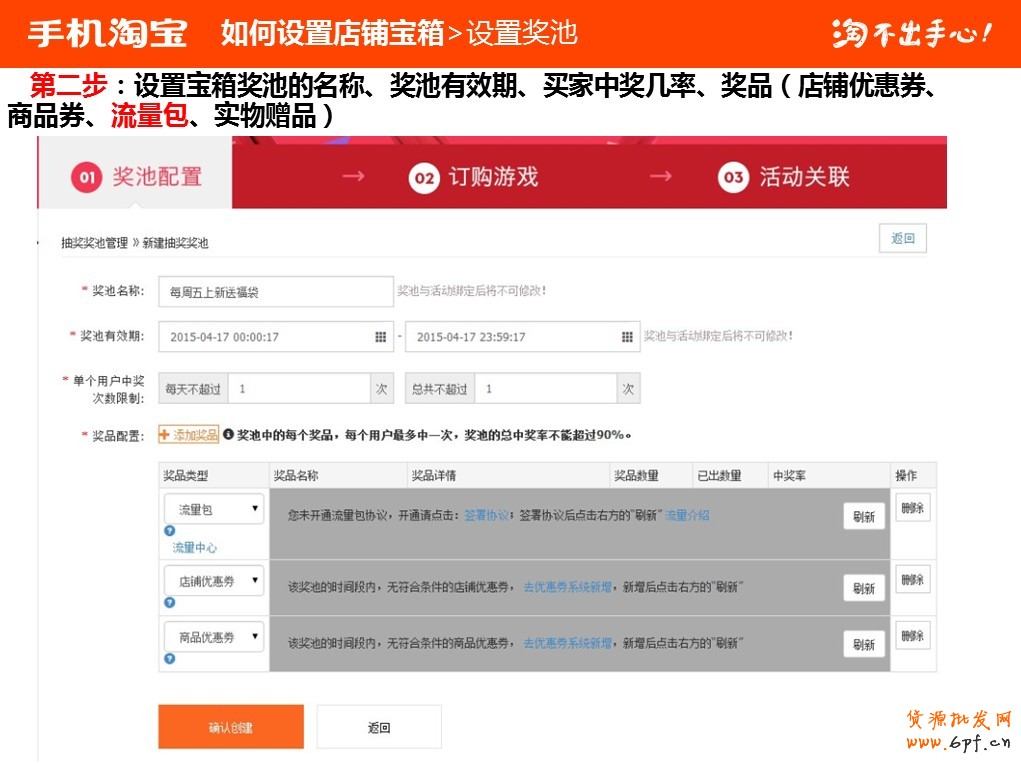Click help icon under 商品优惠券 dropdown
Screen dimensions: 1021x764
click(170, 658)
